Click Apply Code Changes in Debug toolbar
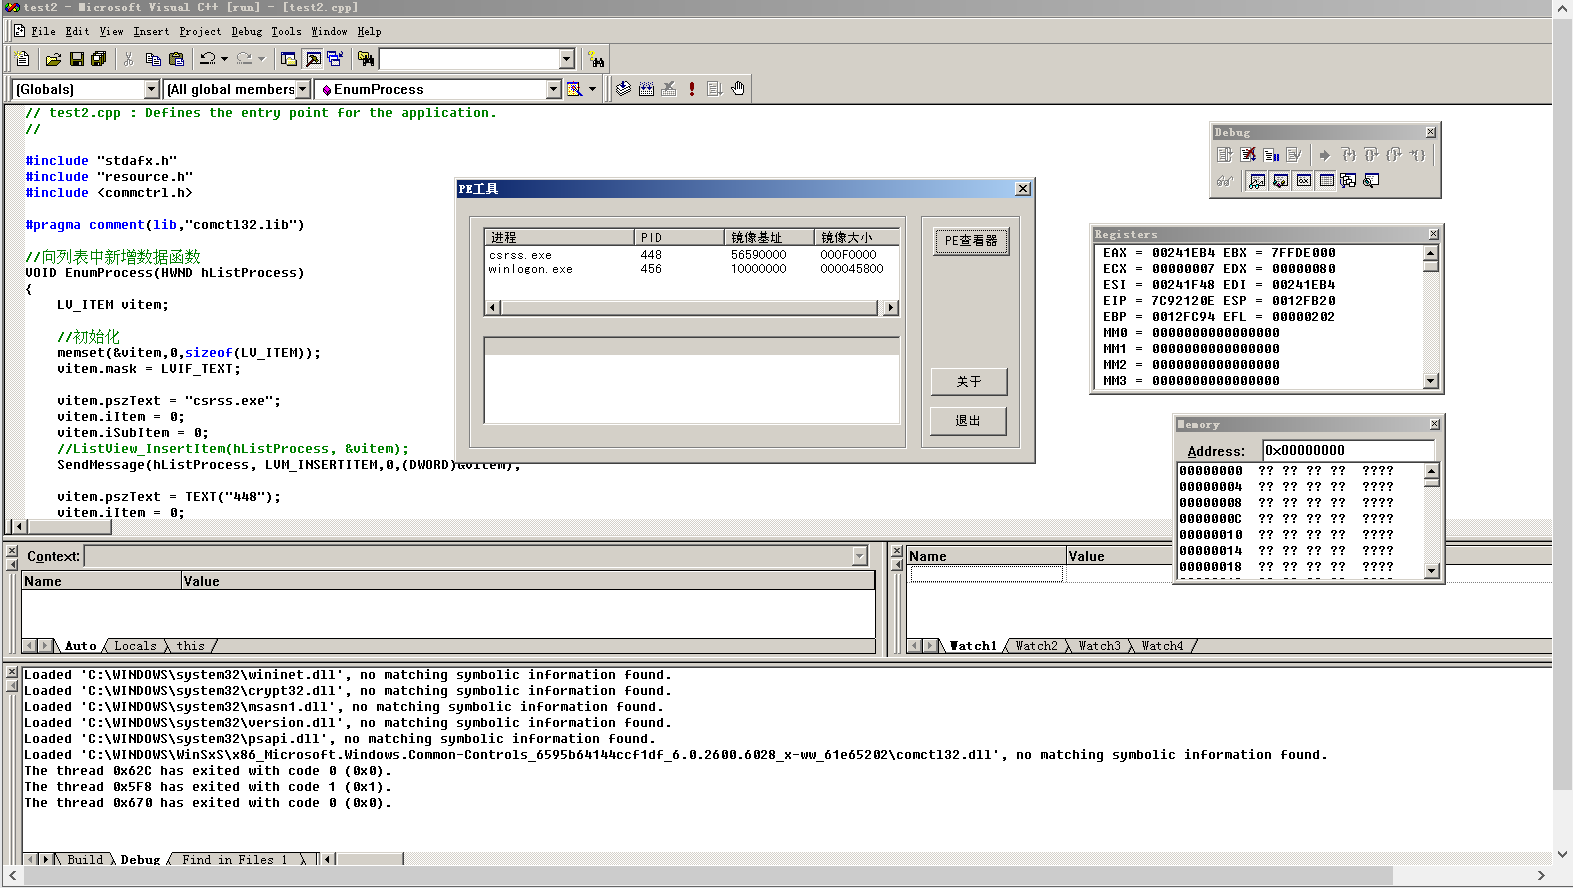Viewport: 1573px width, 888px height. click(1294, 155)
